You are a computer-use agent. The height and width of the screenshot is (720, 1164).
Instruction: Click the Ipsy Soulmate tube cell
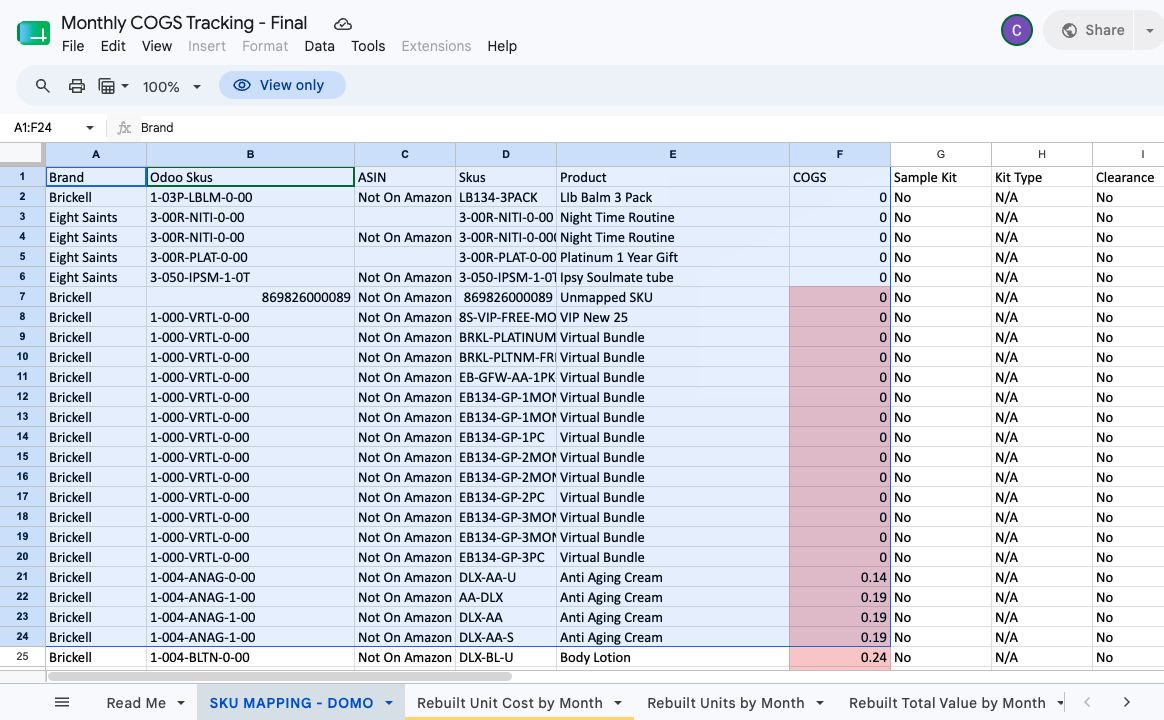click(673, 278)
